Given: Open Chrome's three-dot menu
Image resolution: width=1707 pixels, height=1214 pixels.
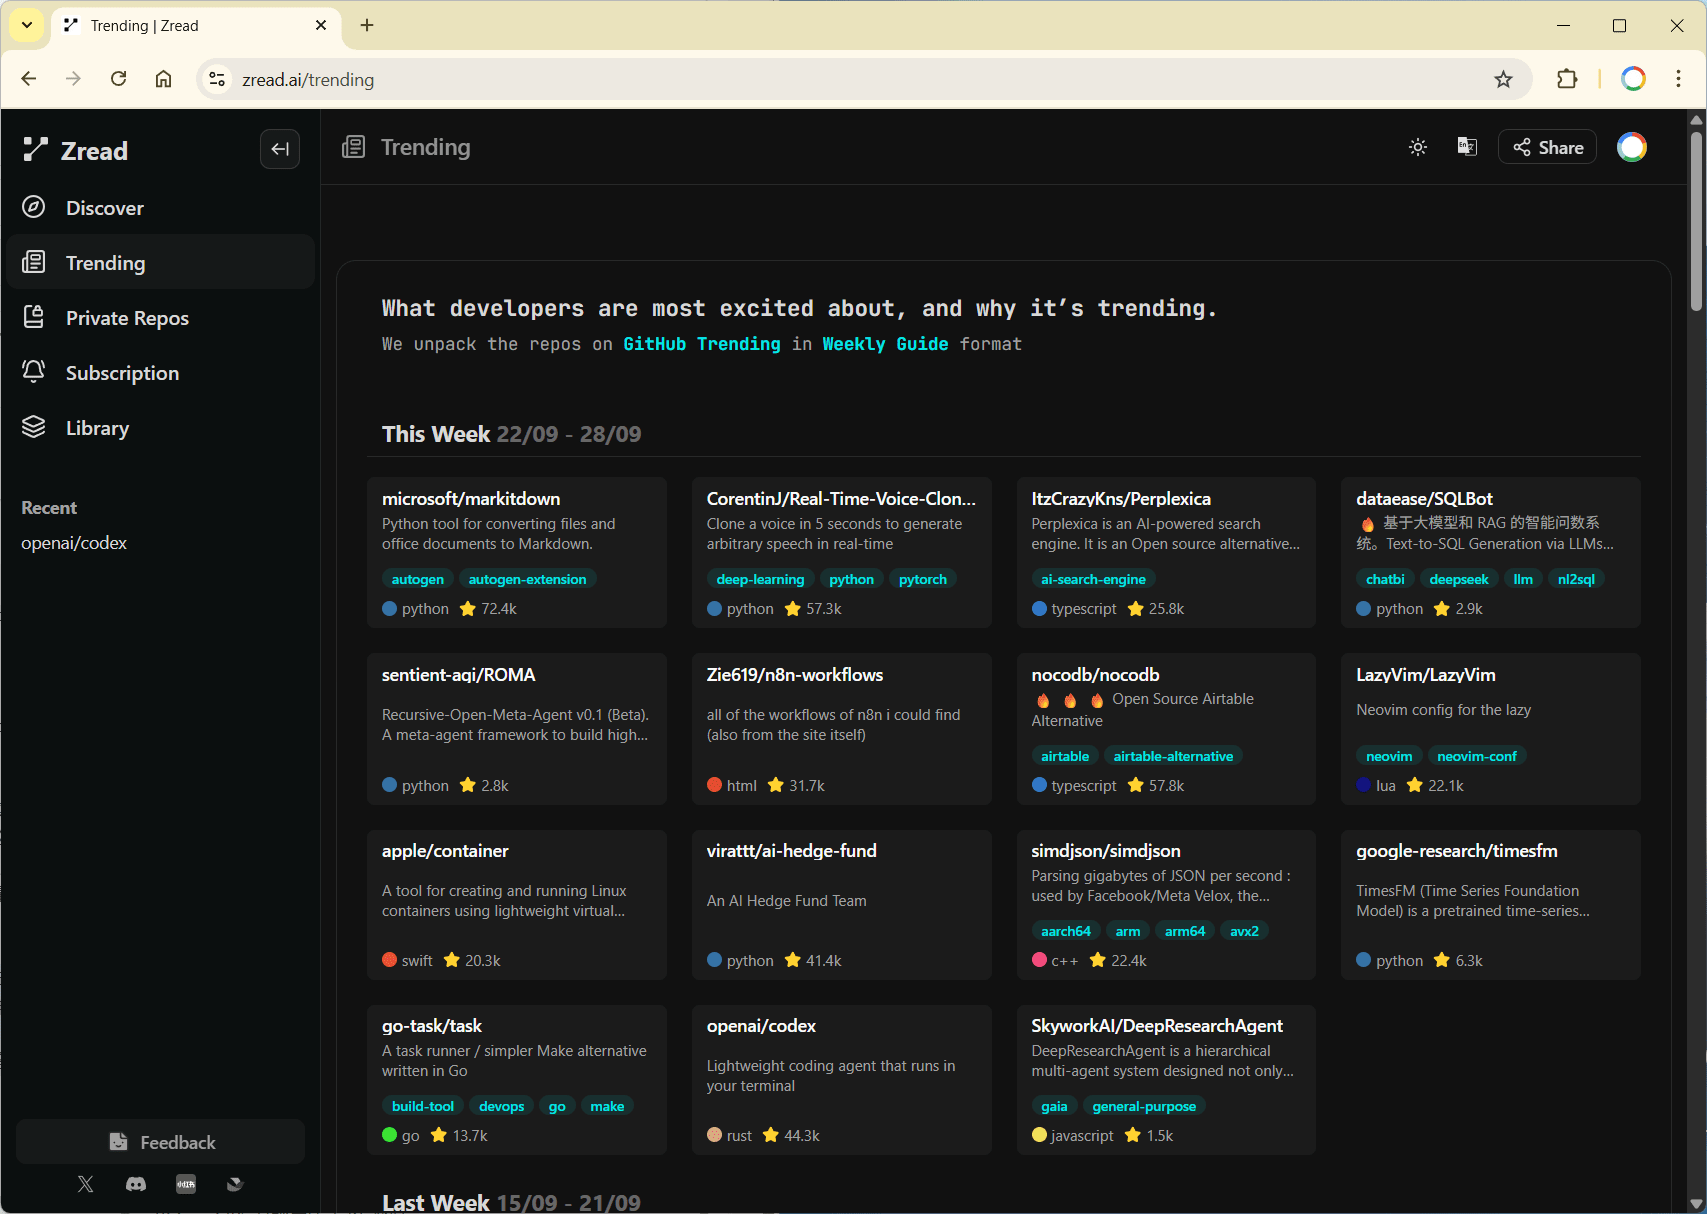Looking at the screenshot, I should pyautogui.click(x=1678, y=79).
